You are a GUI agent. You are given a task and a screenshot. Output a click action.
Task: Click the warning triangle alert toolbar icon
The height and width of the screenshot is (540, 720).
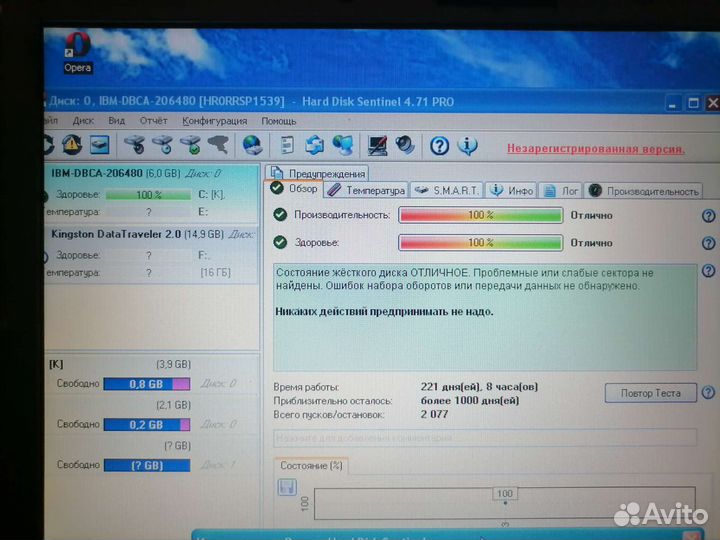(72, 145)
